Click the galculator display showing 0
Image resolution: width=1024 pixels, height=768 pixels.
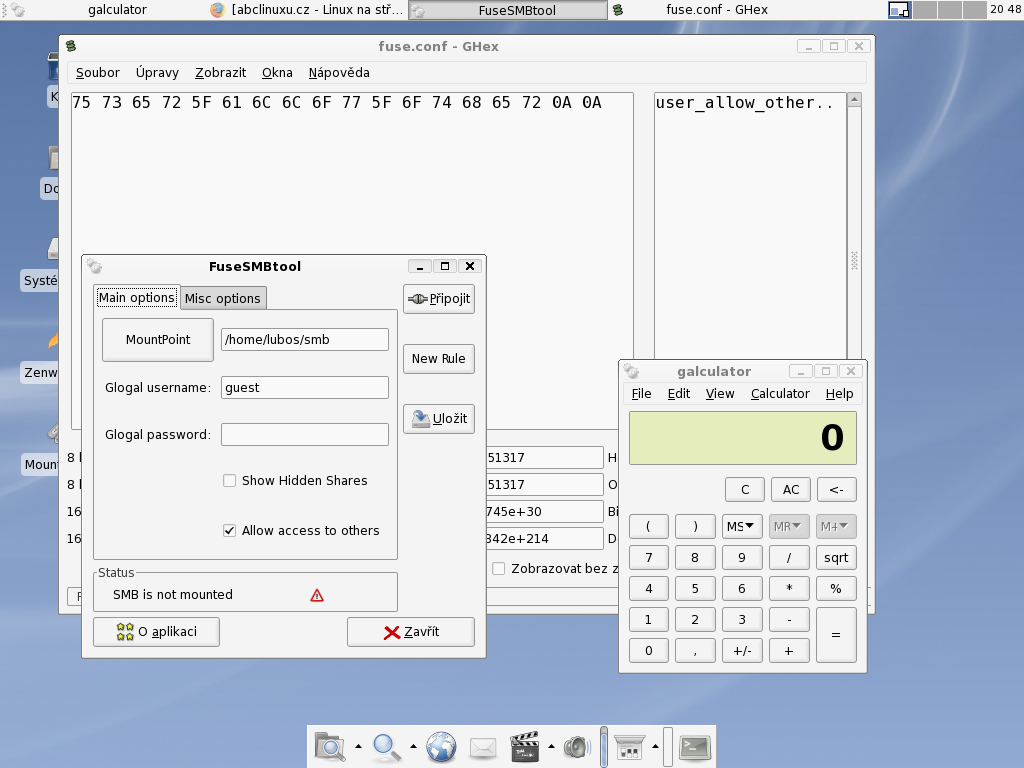point(743,438)
